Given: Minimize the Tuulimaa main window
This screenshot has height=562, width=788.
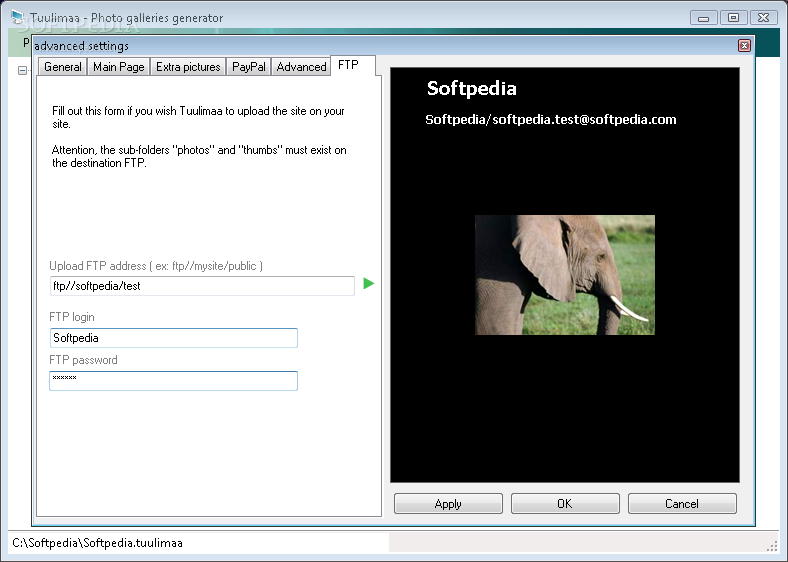Looking at the screenshot, I should (x=704, y=18).
